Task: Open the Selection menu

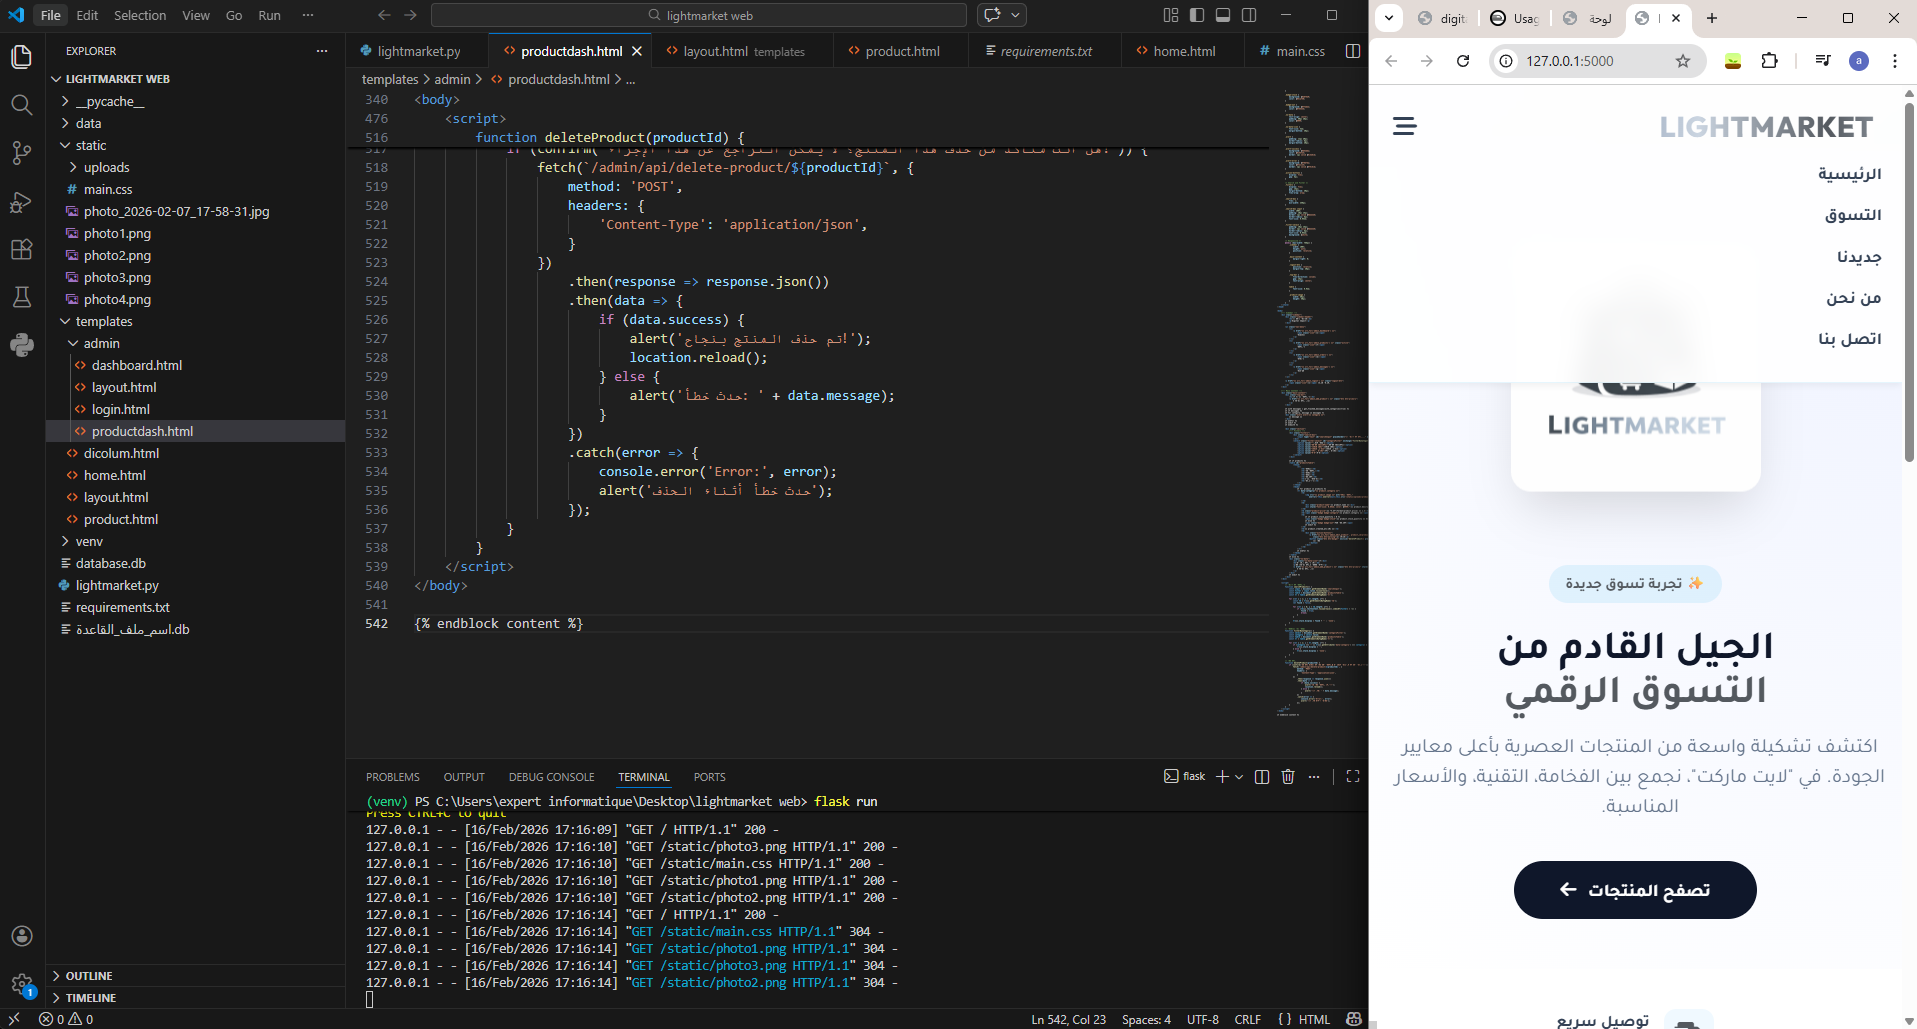Action: pyautogui.click(x=139, y=15)
